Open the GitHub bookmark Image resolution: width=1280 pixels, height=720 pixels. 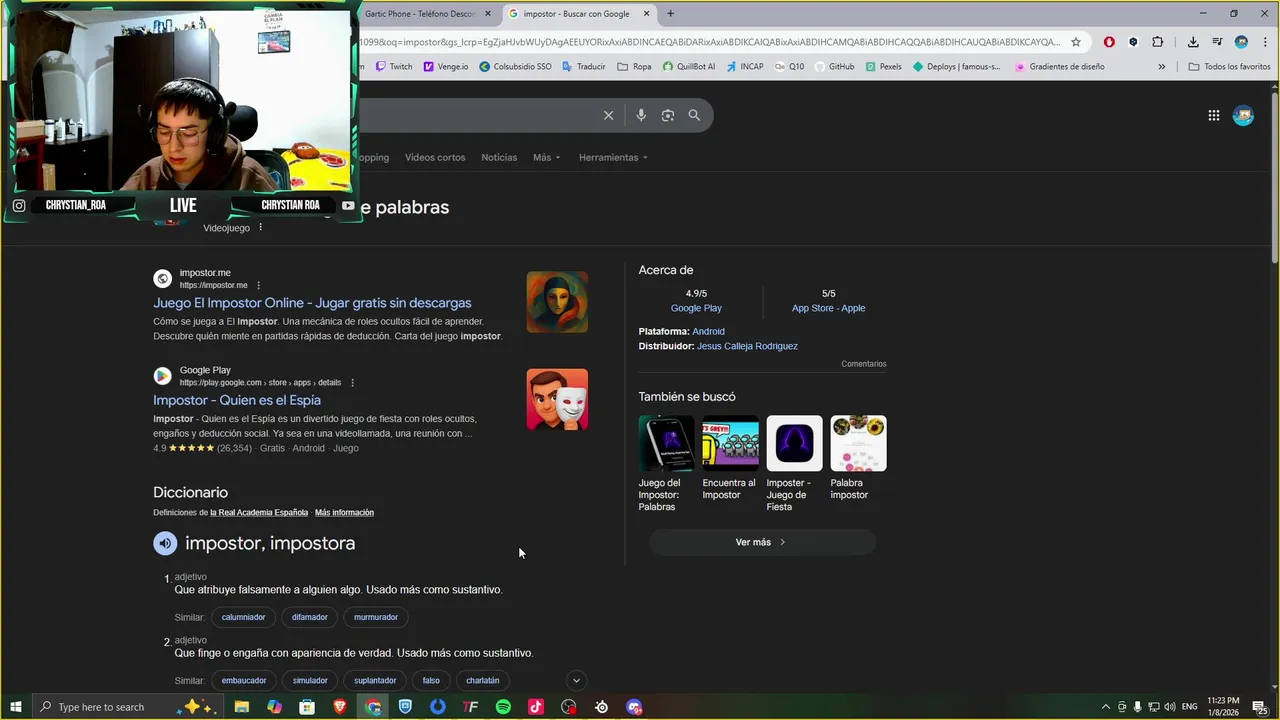click(x=833, y=67)
